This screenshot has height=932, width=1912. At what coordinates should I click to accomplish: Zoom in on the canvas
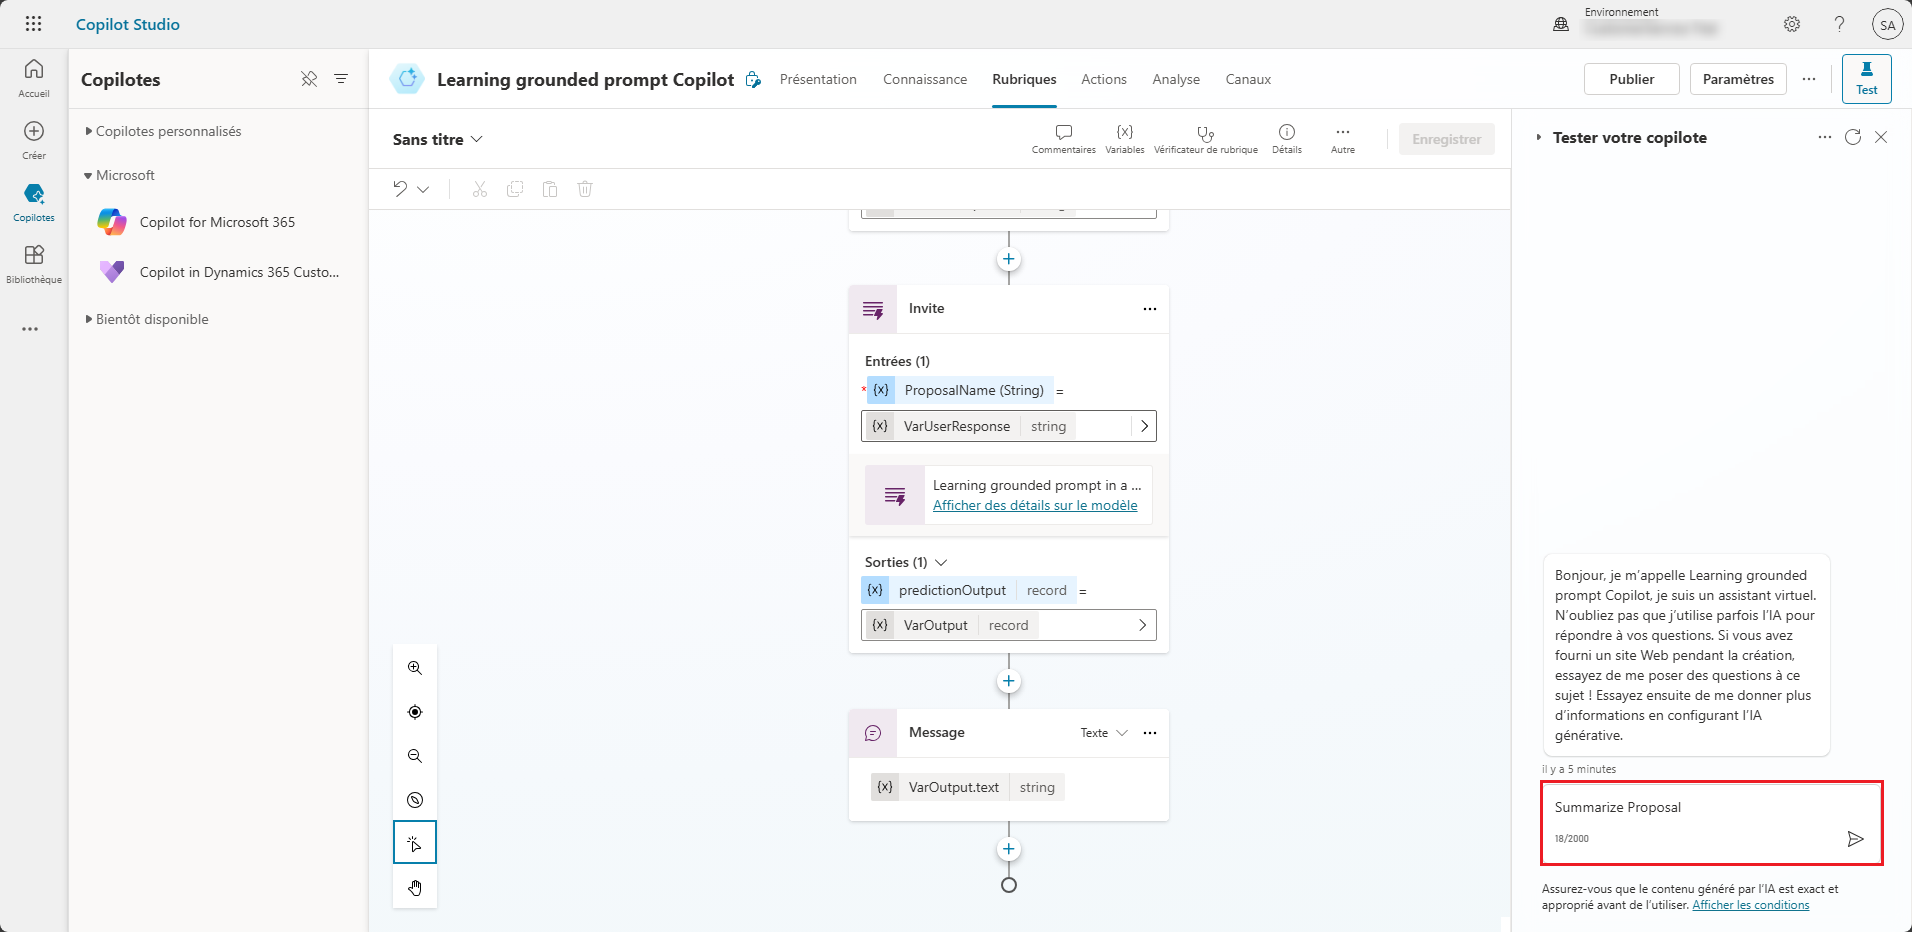point(415,668)
